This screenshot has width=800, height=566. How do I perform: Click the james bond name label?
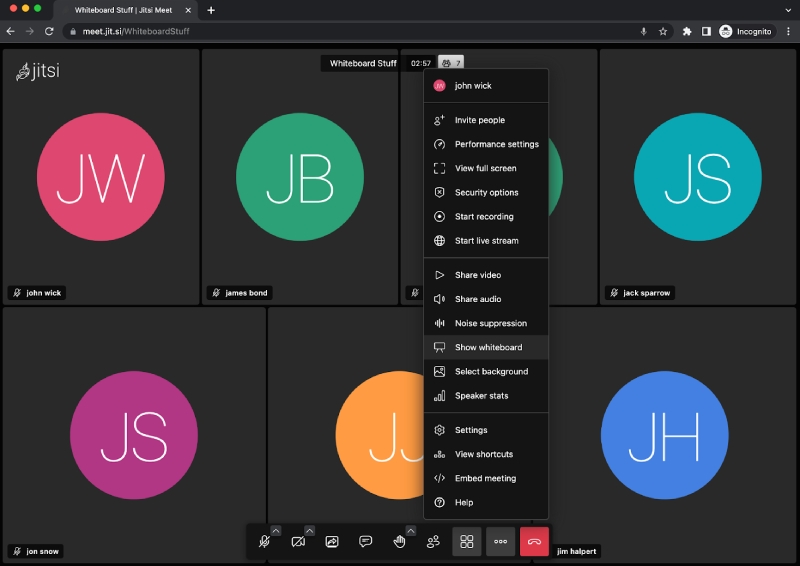(x=239, y=292)
